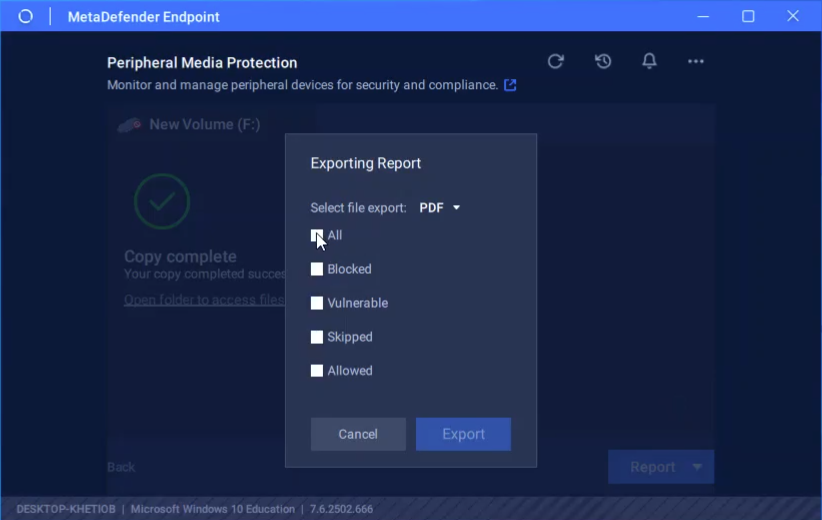This screenshot has width=822, height=520.
Task: Check the All checkbox
Action: point(317,235)
